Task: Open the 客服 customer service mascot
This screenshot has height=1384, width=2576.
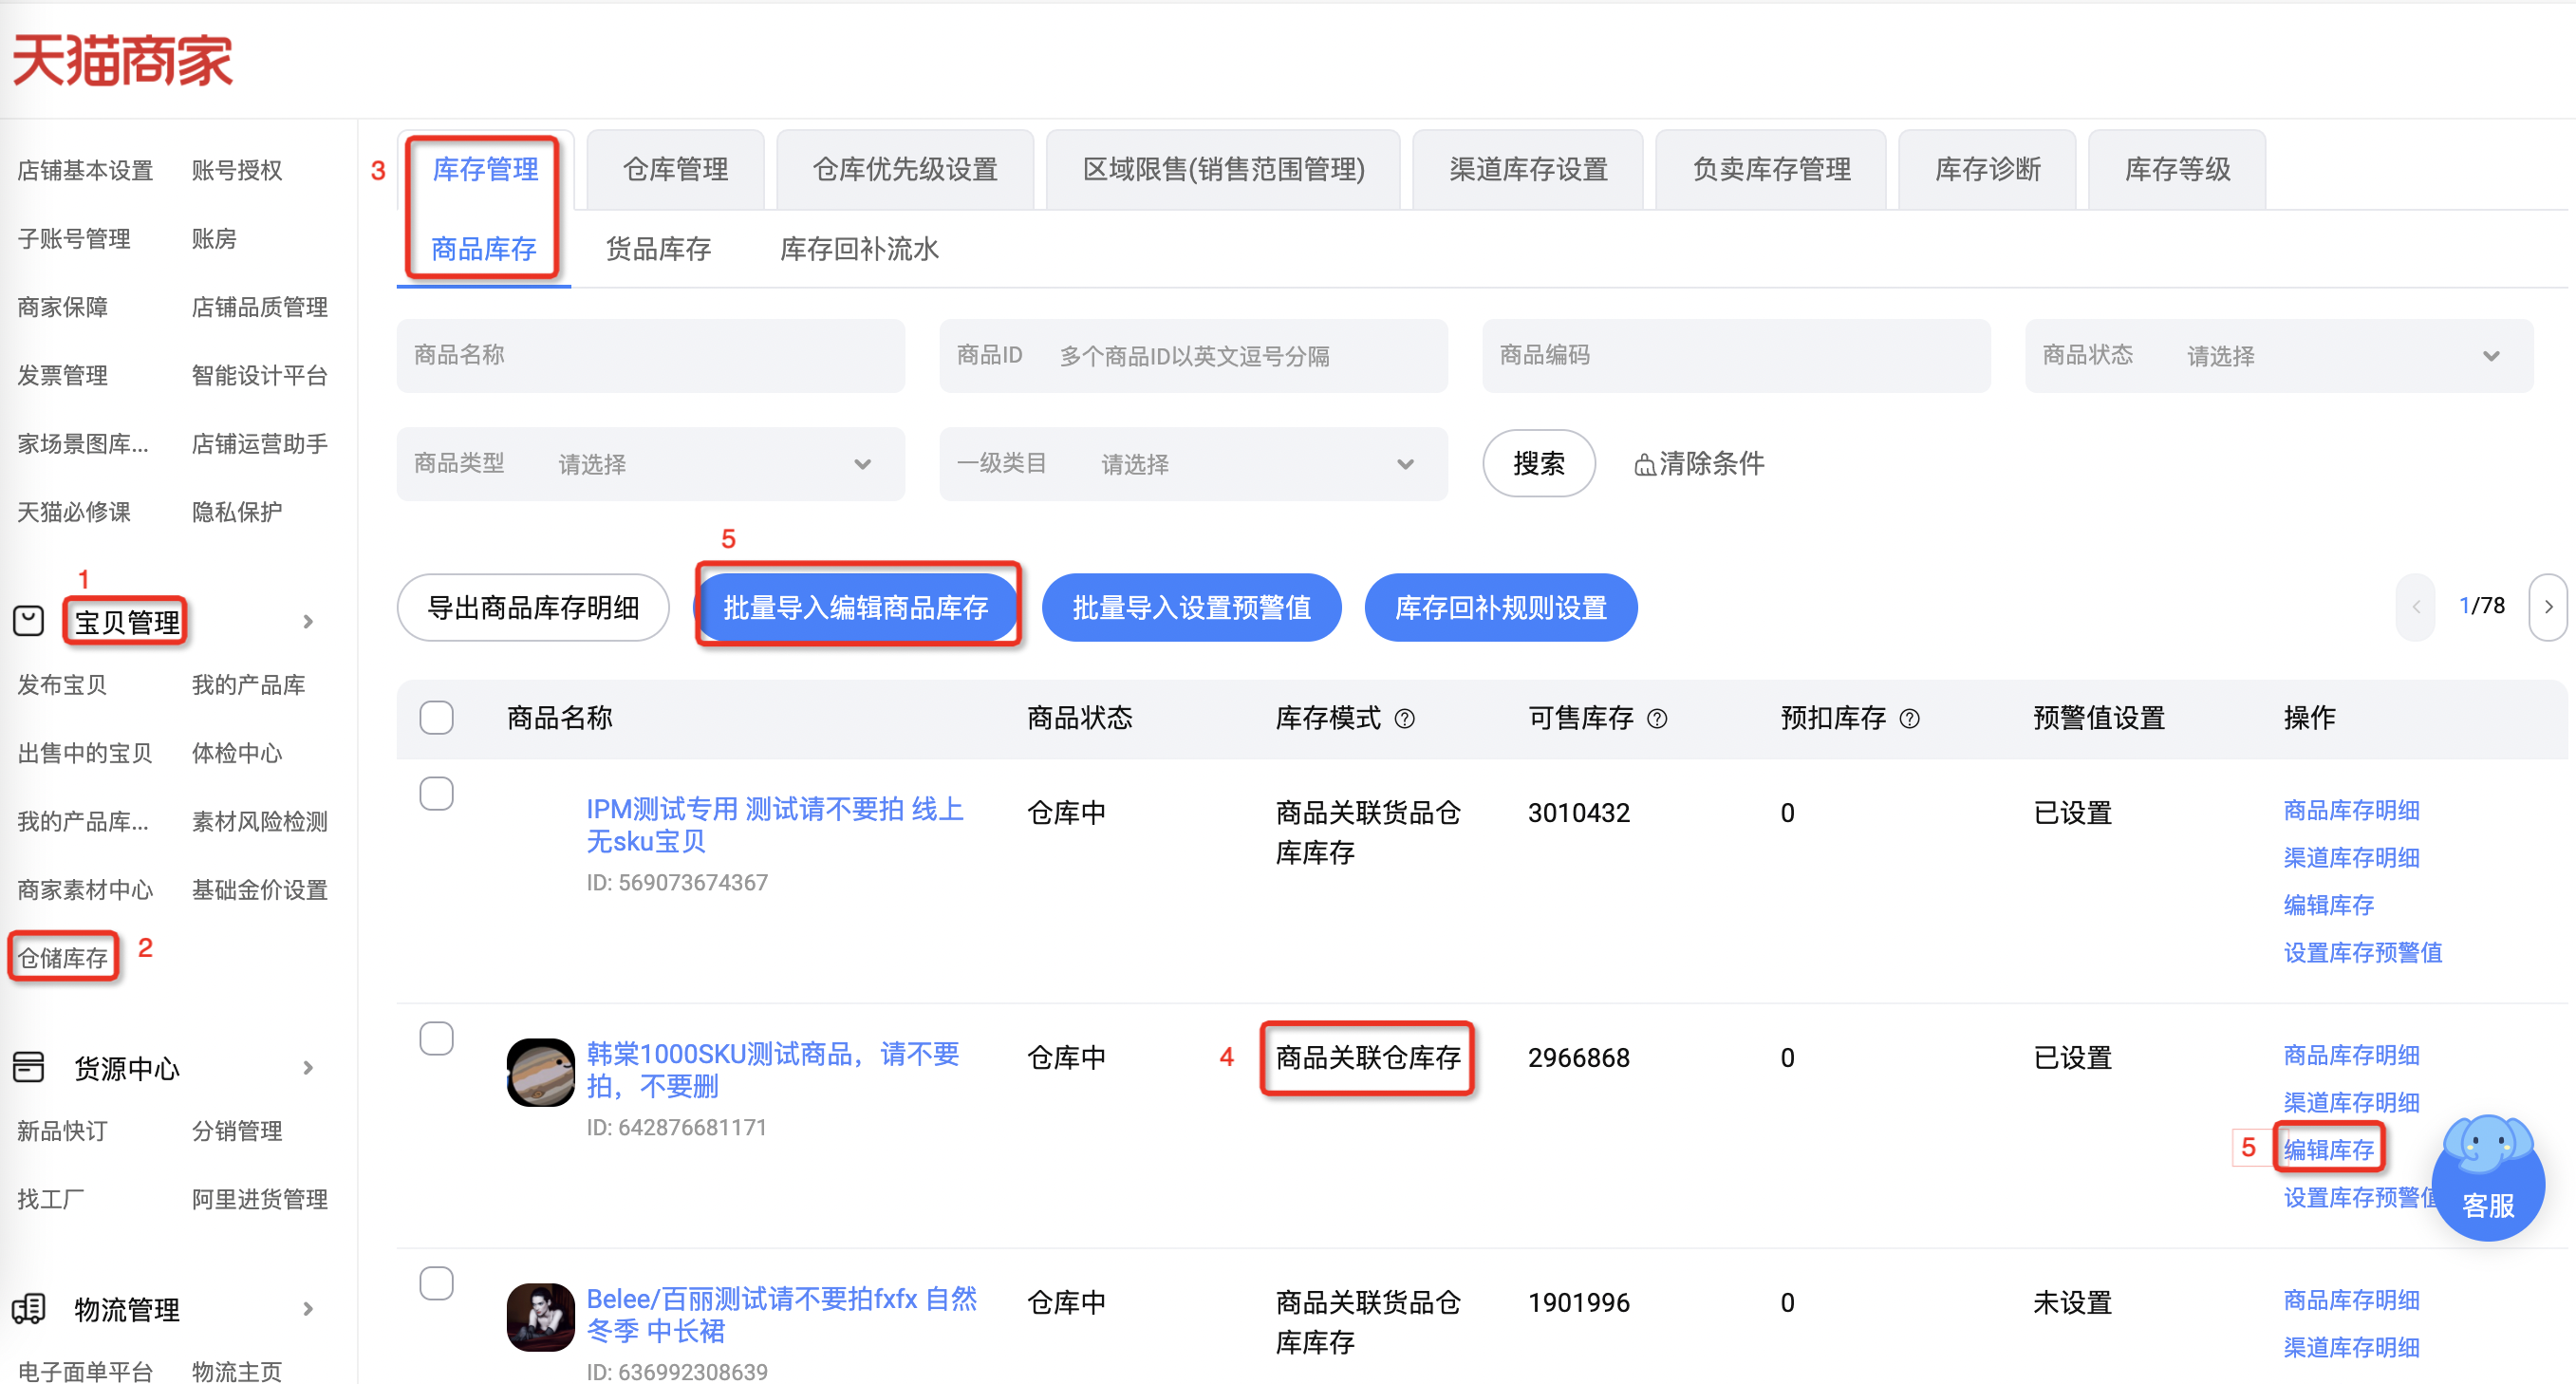Action: pos(2488,1177)
